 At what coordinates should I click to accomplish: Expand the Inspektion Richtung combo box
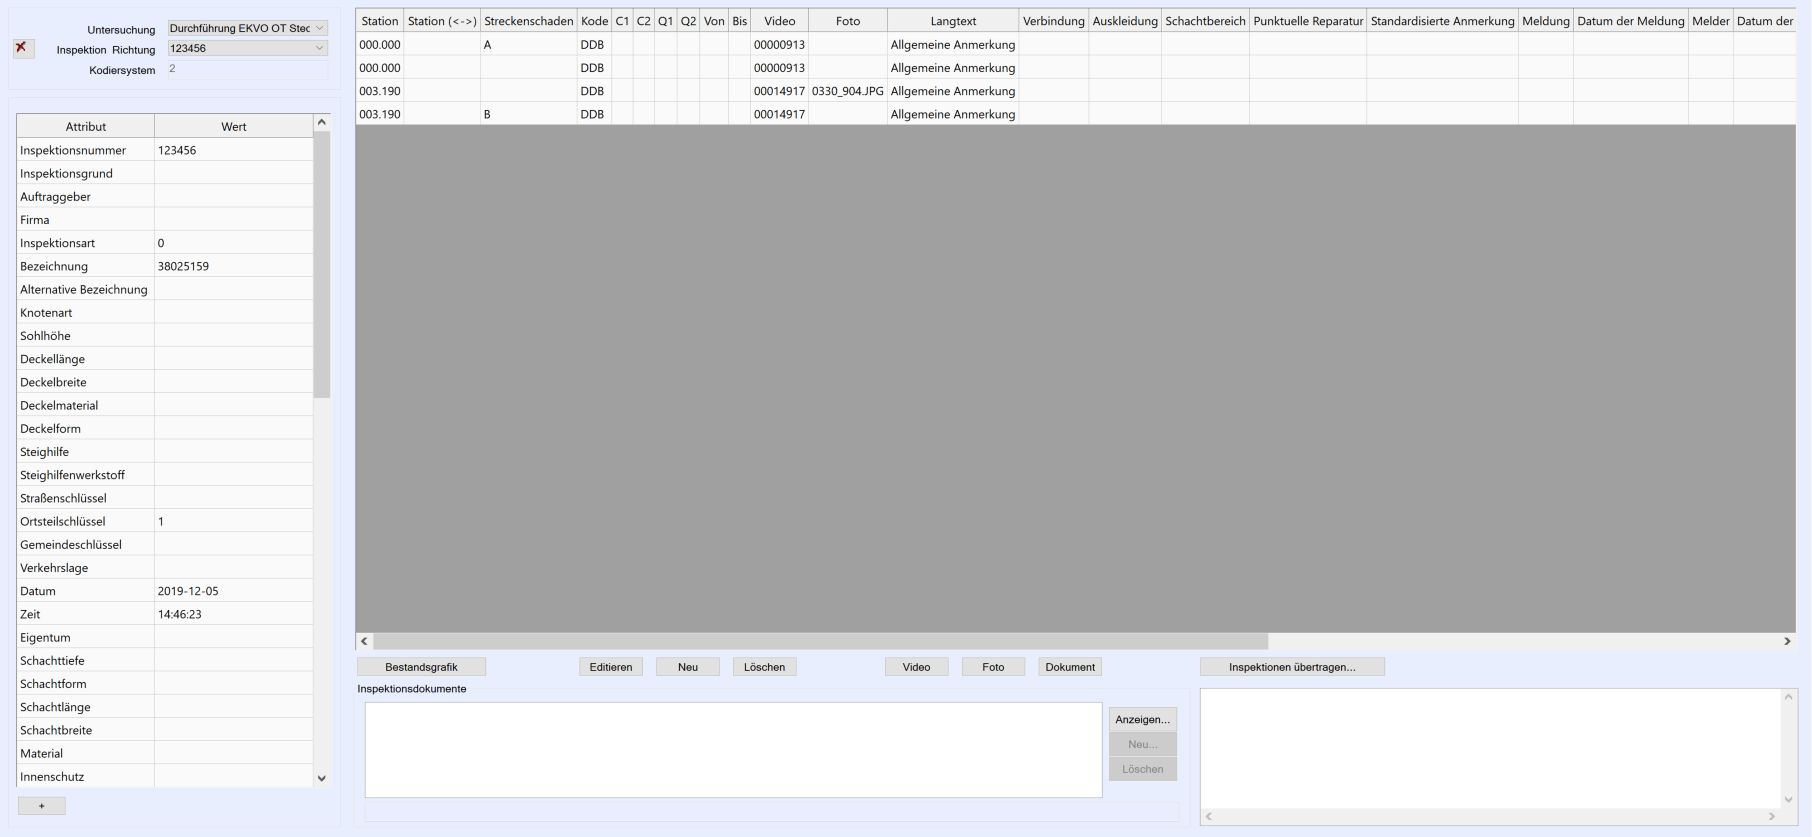[x=247, y=48]
